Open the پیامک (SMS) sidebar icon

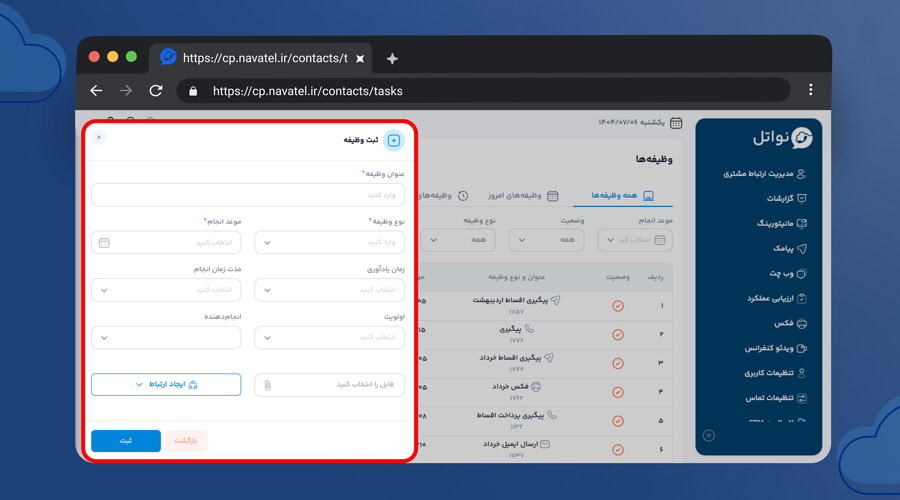tap(801, 249)
